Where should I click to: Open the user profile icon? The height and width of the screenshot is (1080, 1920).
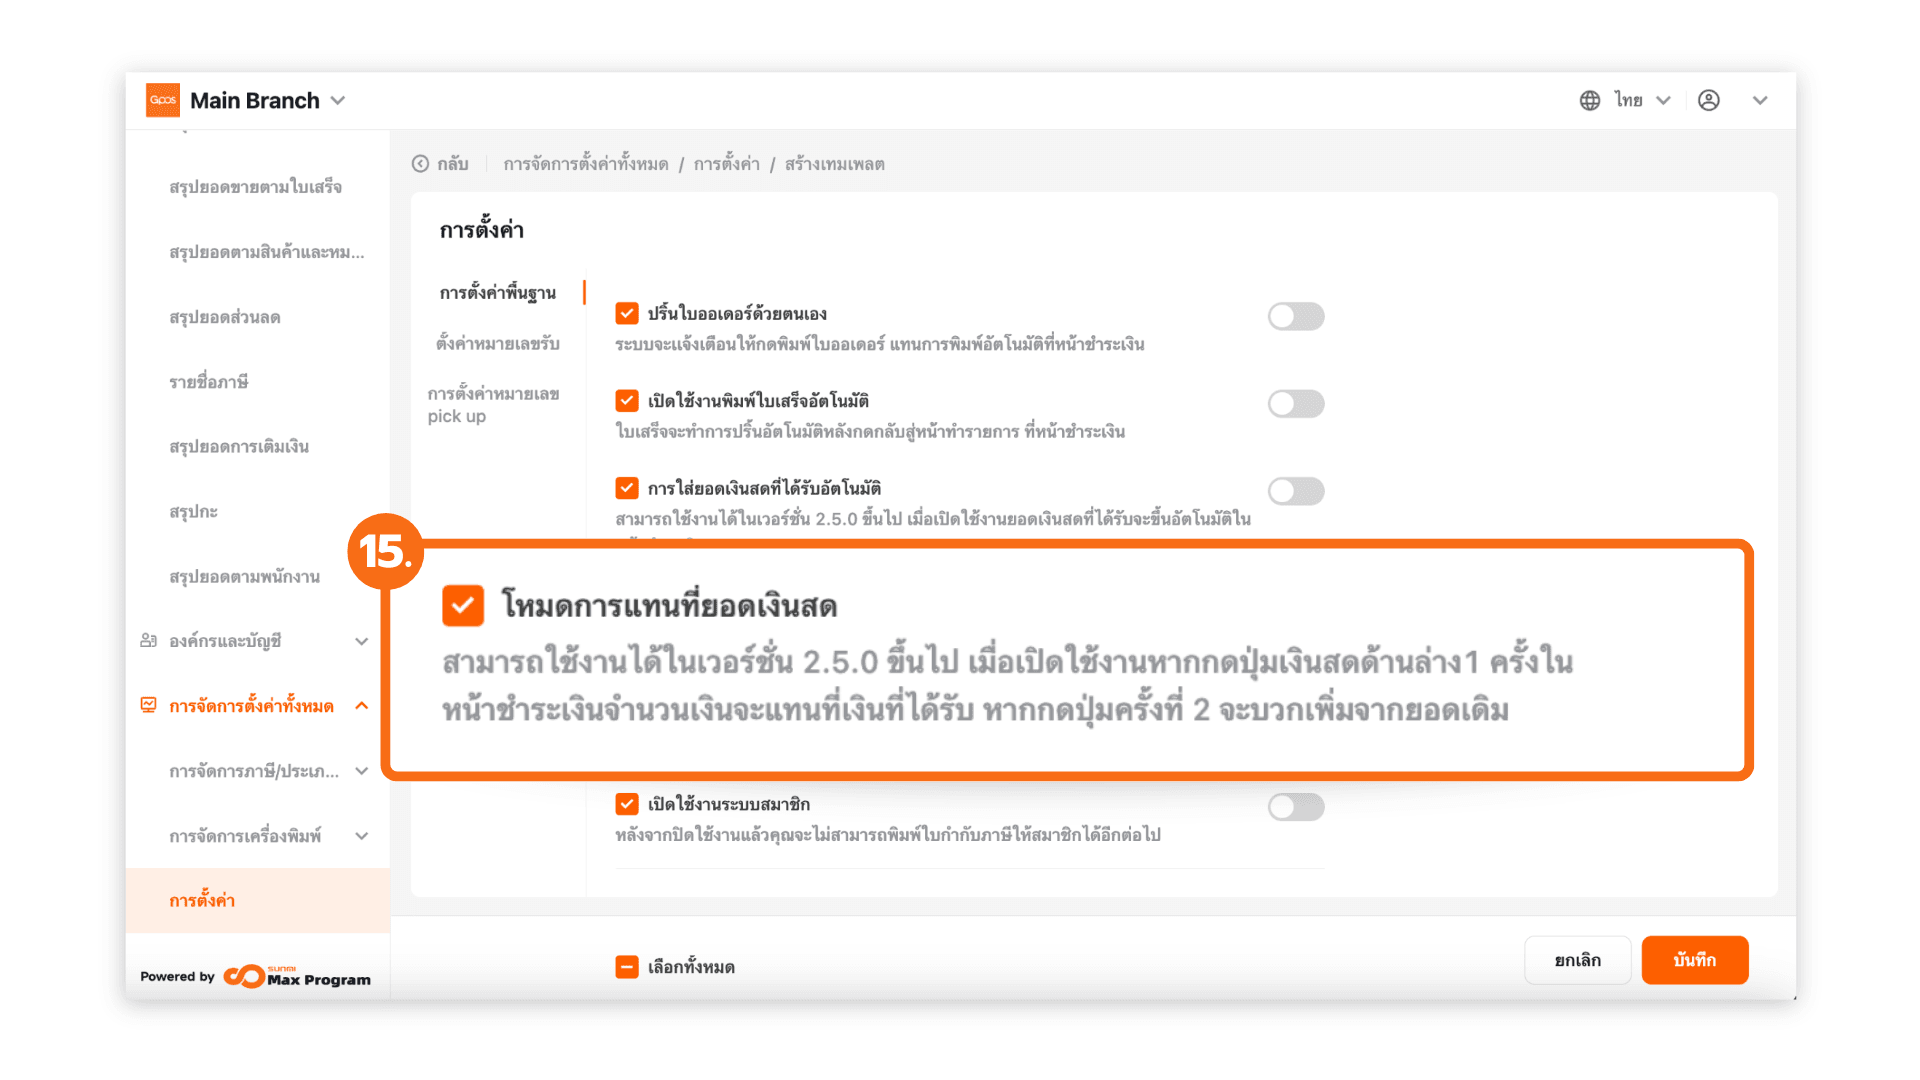tap(1709, 100)
